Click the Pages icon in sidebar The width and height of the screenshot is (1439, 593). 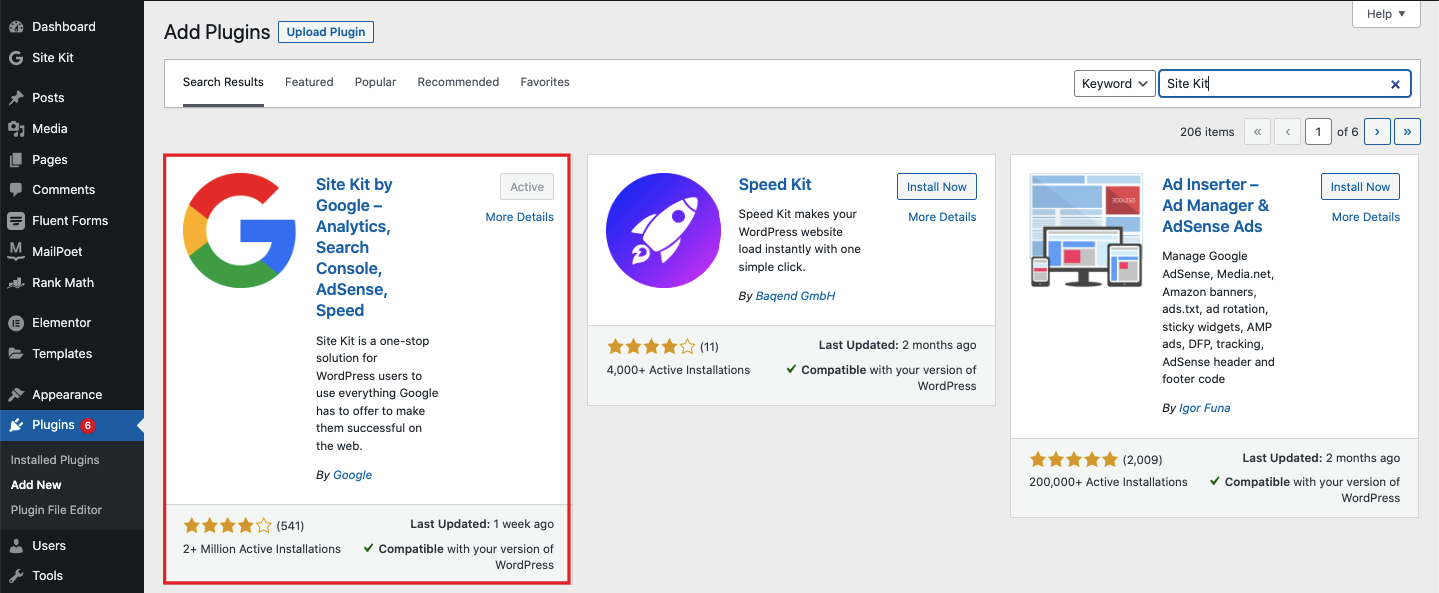click(16, 160)
